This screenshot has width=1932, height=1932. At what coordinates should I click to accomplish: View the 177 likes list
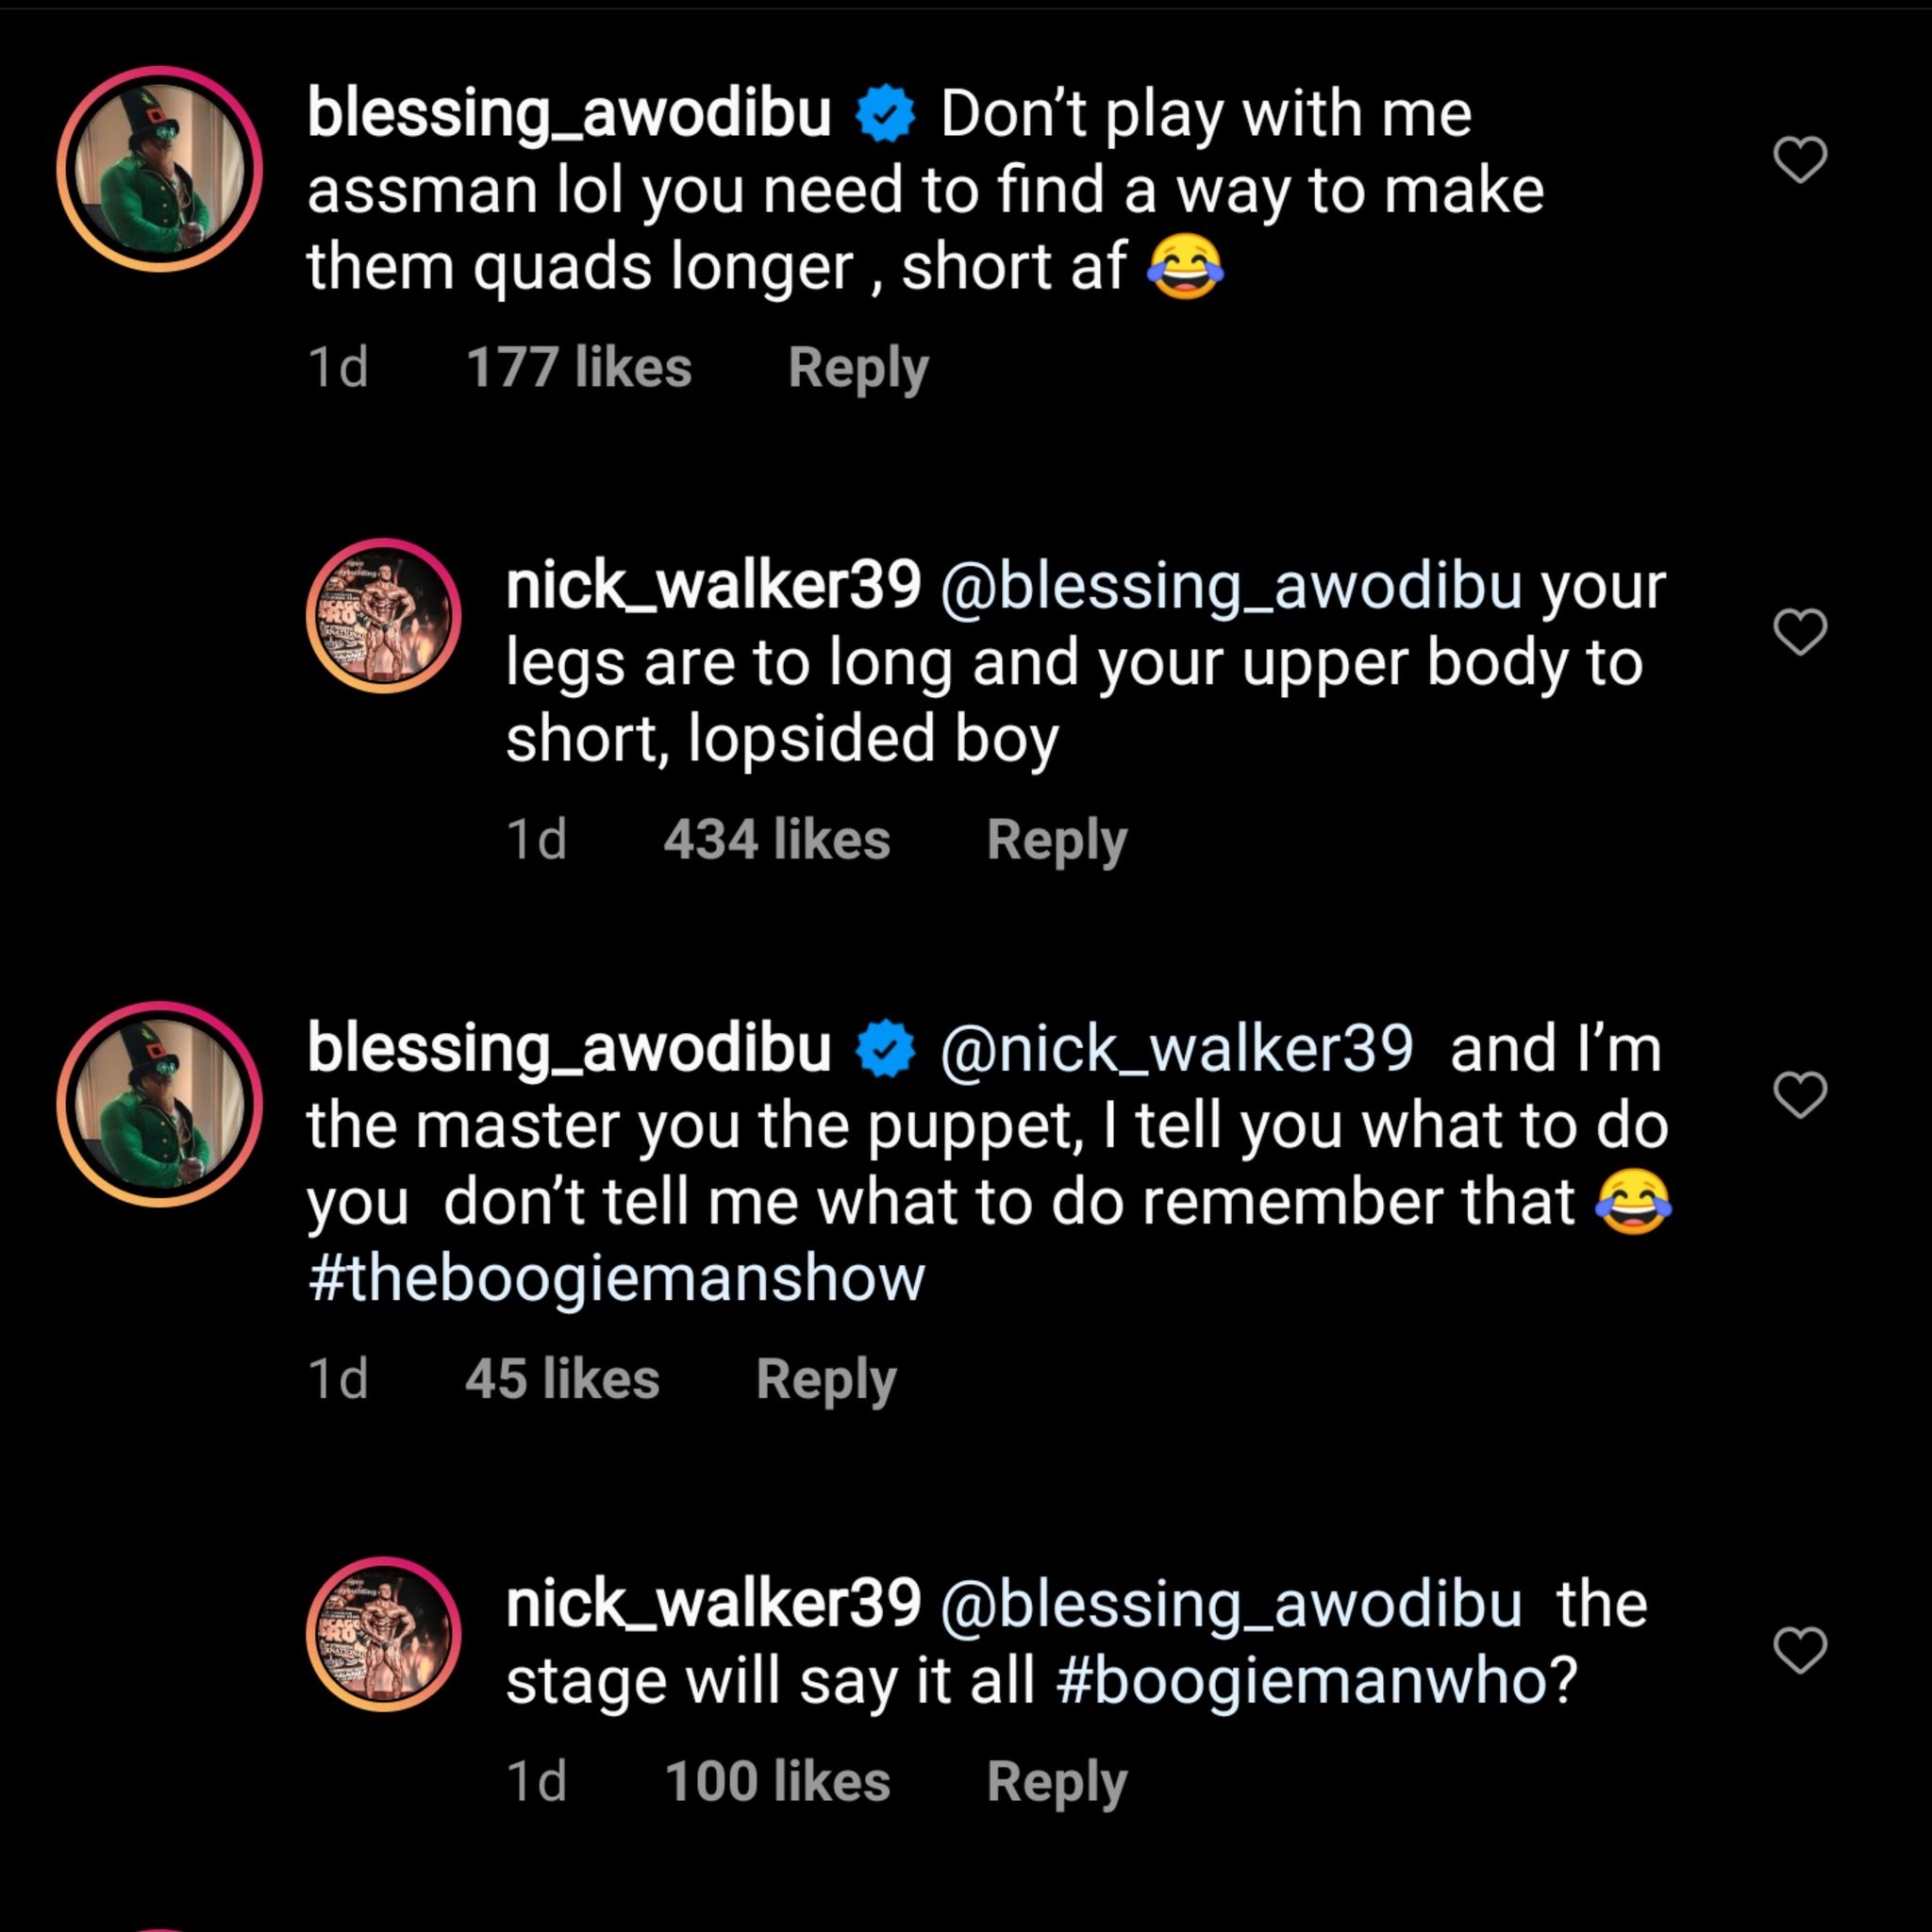(x=578, y=368)
